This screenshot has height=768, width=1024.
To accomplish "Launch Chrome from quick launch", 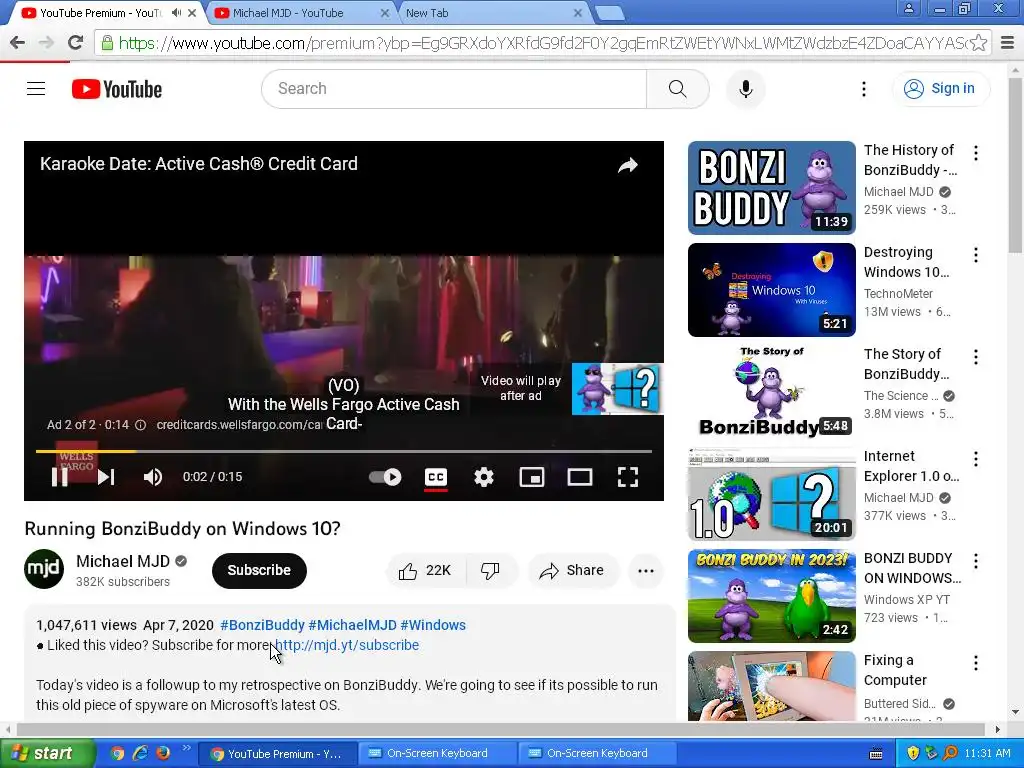I will (118, 753).
